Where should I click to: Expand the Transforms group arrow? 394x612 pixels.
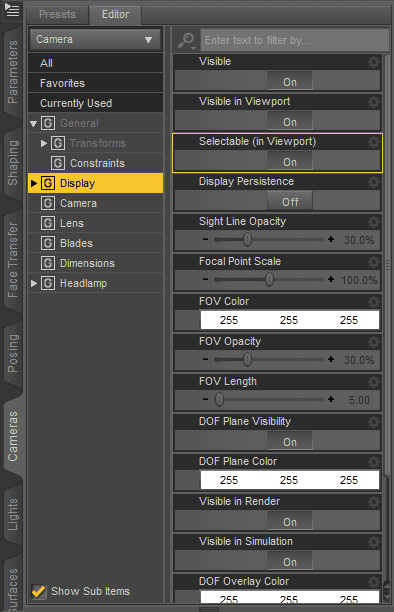(44, 143)
